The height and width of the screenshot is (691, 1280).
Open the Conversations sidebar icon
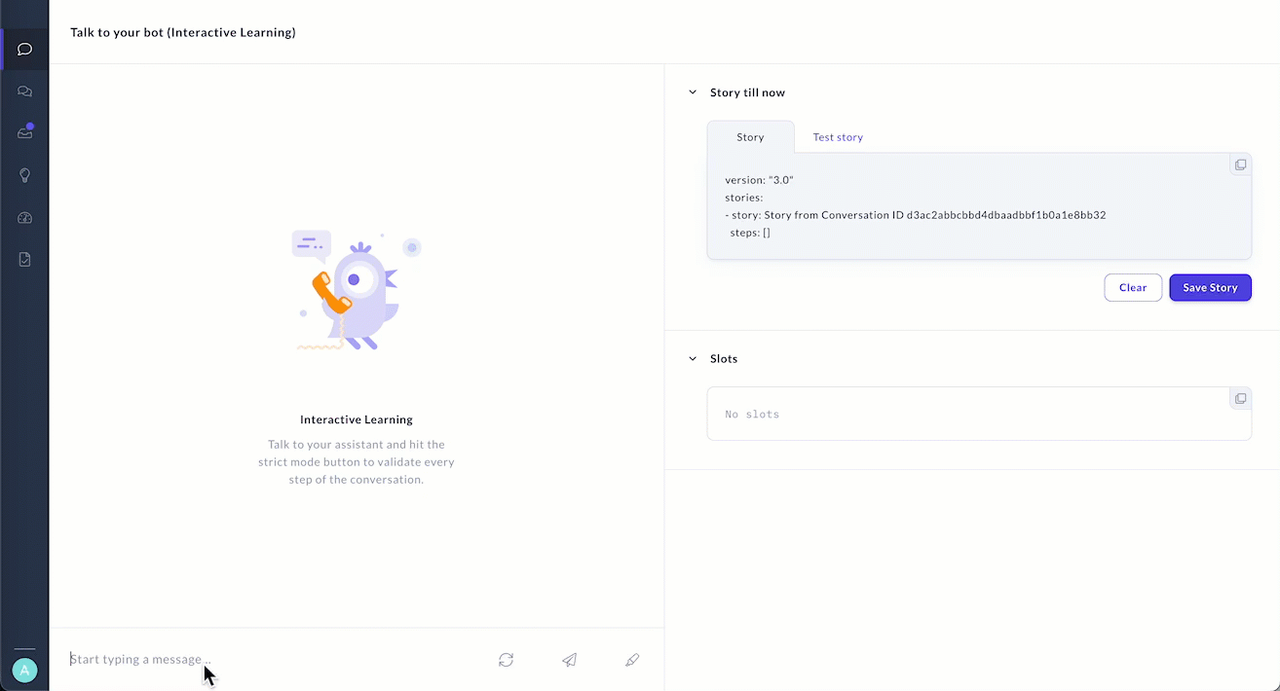click(25, 91)
